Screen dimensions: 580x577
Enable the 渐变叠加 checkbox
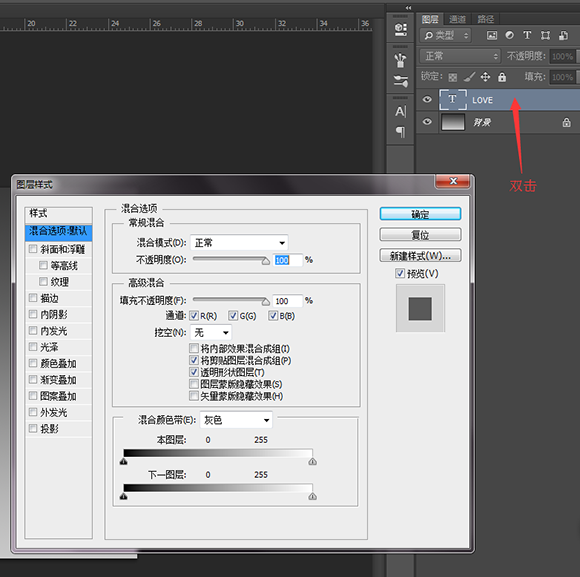click(33, 379)
